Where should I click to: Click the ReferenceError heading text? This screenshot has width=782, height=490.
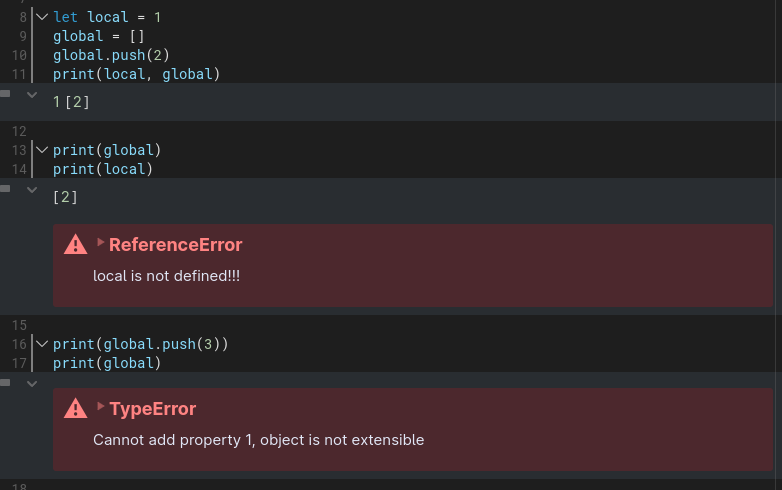[x=176, y=245]
